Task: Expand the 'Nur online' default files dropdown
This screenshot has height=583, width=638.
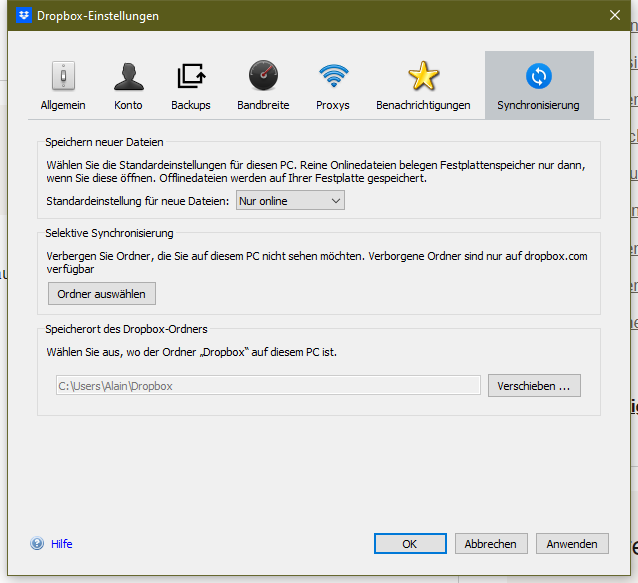Action: click(290, 201)
